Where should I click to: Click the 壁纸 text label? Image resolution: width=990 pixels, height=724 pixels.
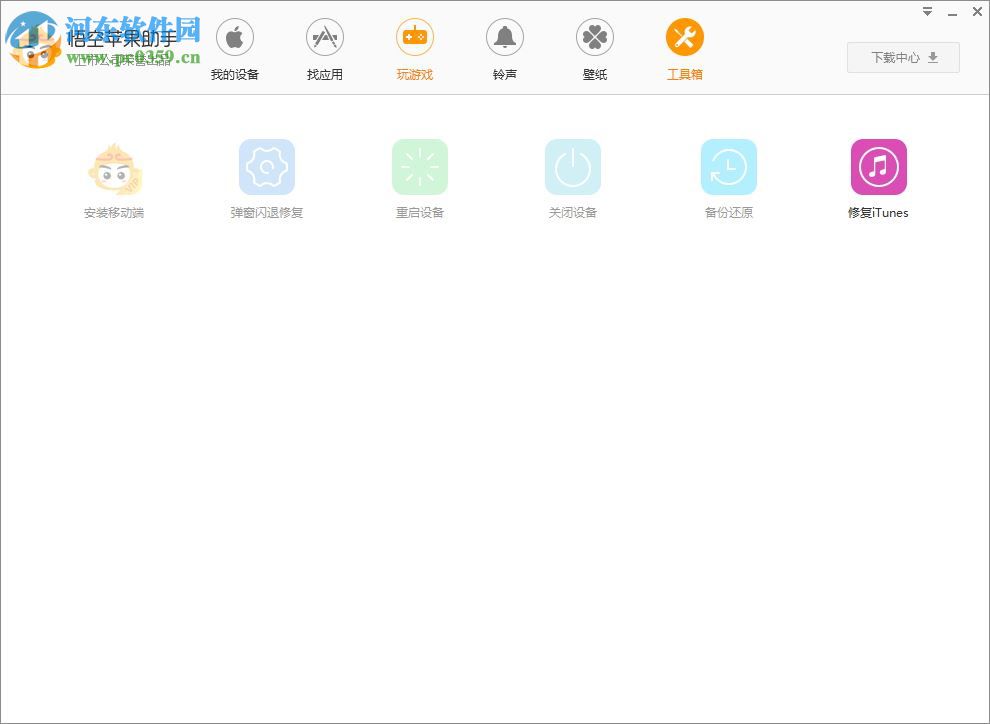[x=594, y=73]
